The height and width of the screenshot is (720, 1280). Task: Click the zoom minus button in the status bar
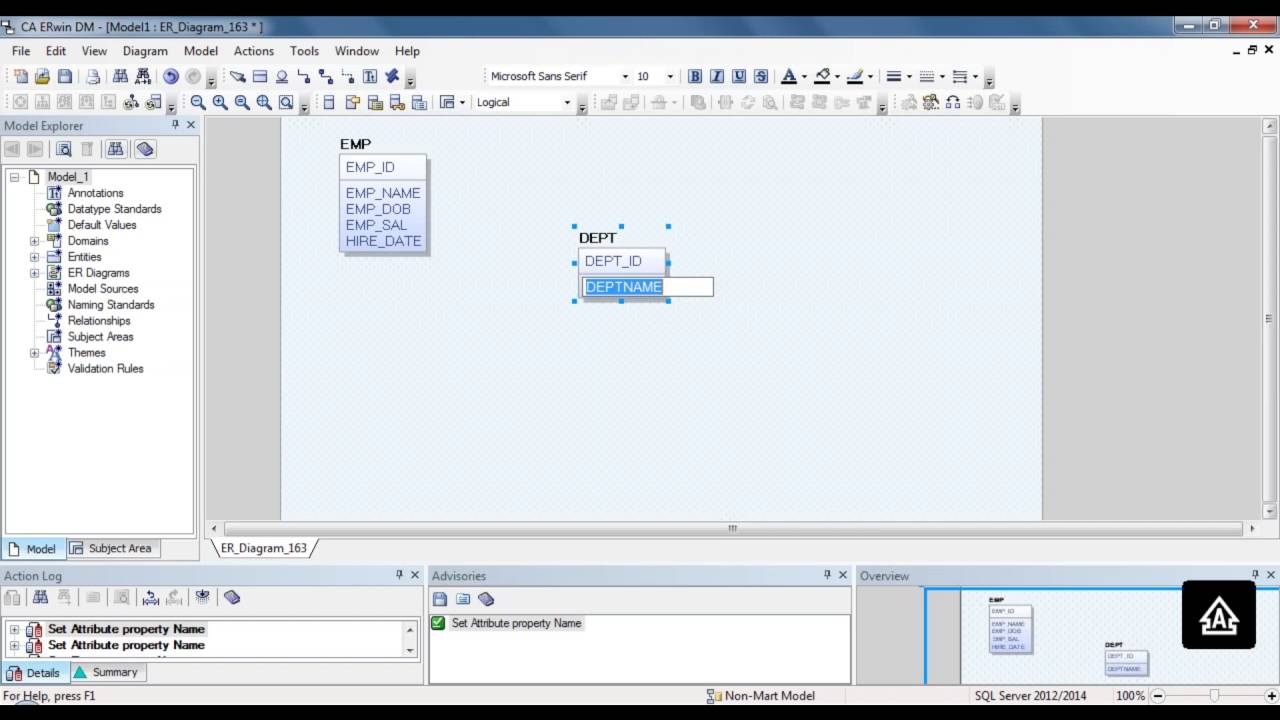click(x=1158, y=696)
